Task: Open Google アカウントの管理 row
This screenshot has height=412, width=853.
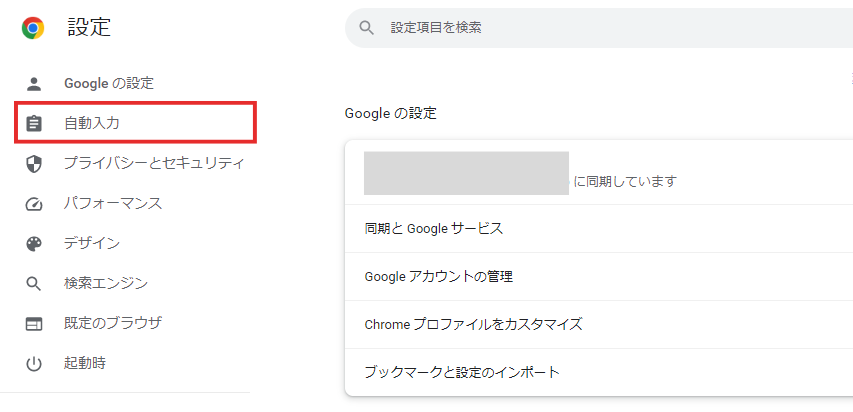Action: point(599,276)
